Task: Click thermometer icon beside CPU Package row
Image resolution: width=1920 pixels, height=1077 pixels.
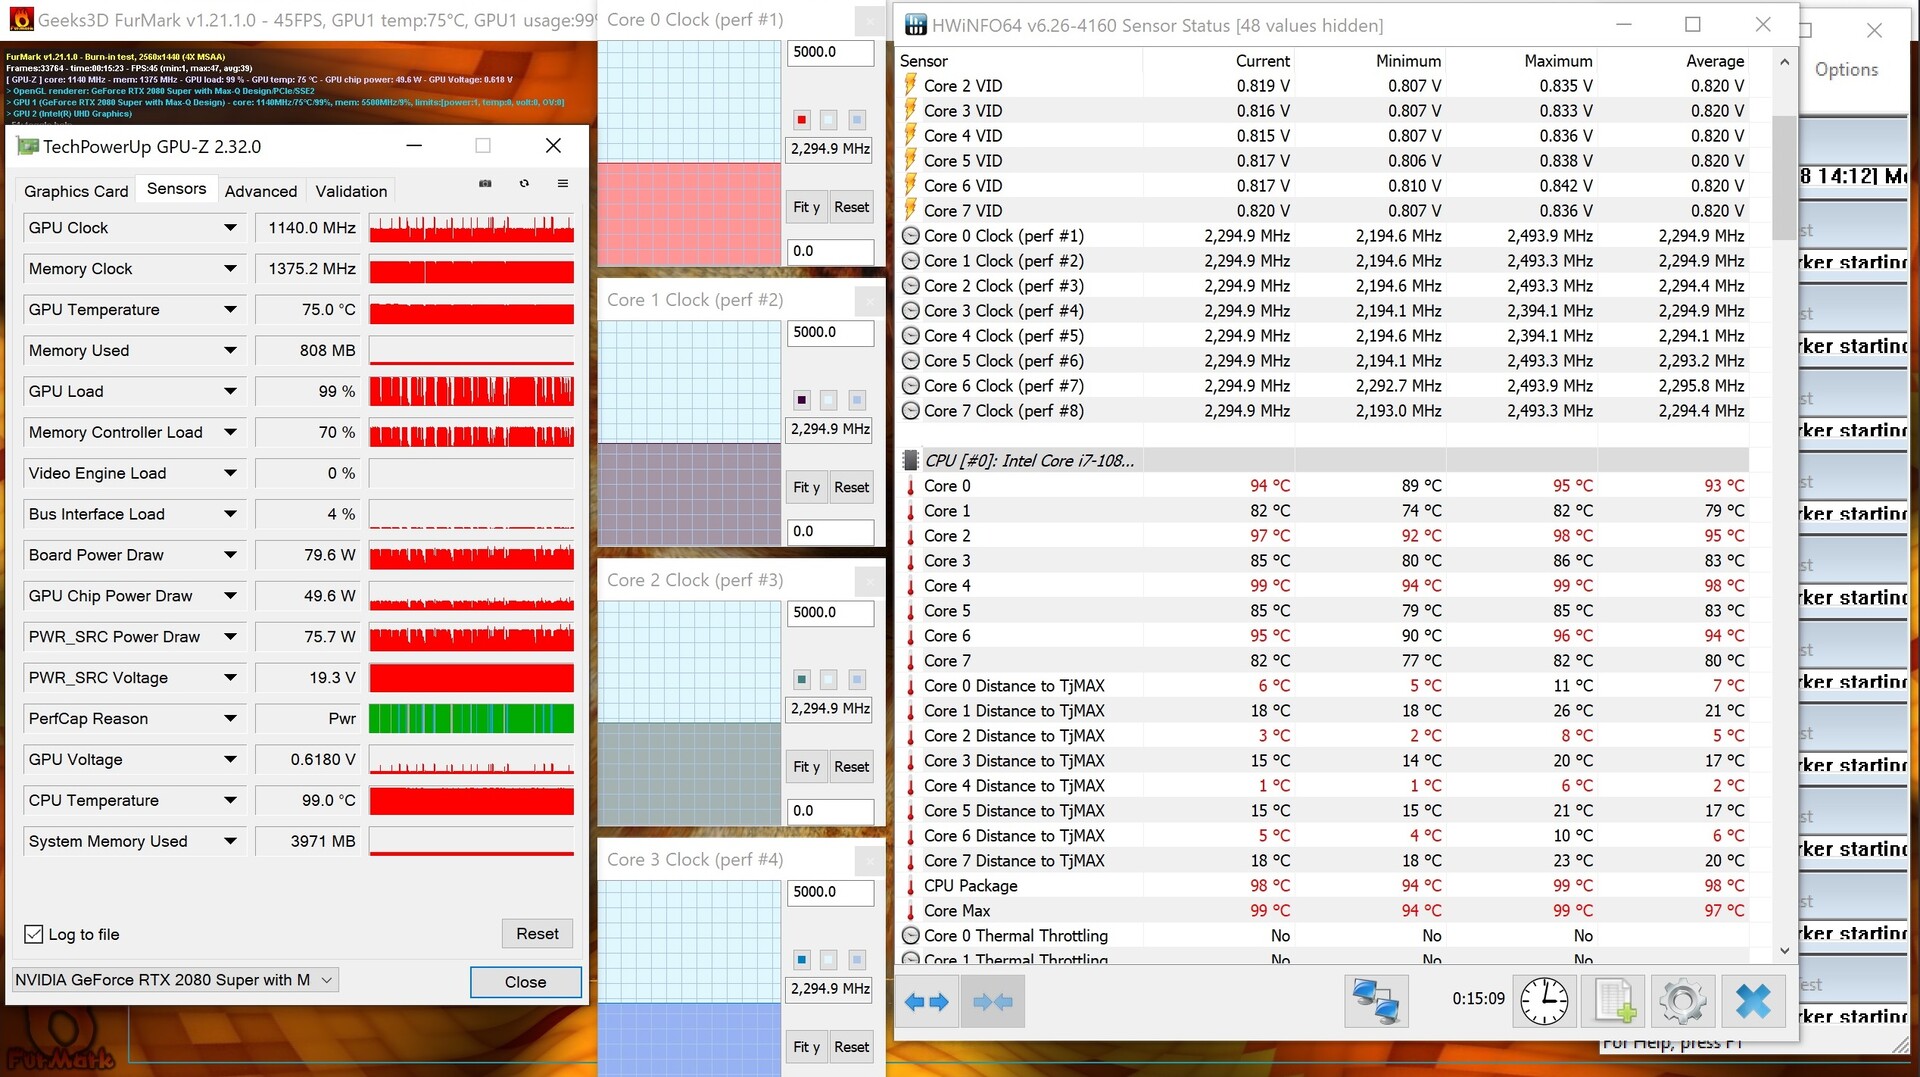Action: pyautogui.click(x=910, y=886)
